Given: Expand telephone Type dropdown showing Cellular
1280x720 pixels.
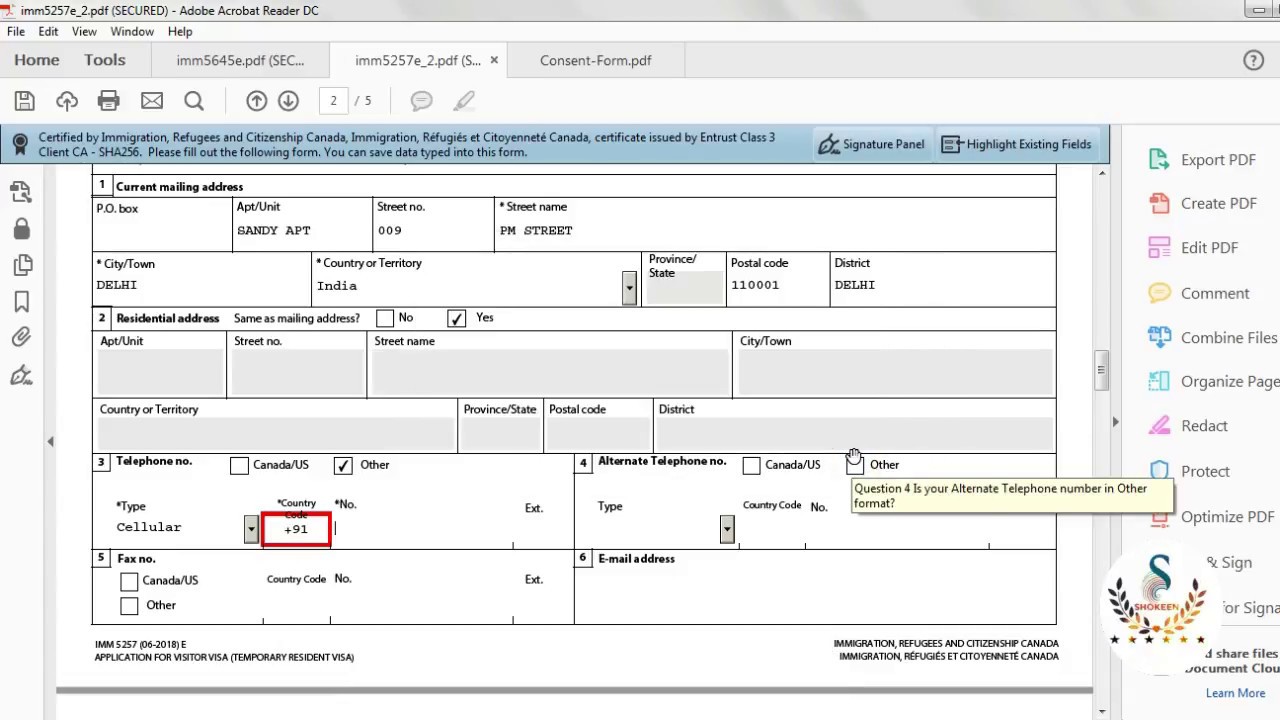Looking at the screenshot, I should click(251, 529).
